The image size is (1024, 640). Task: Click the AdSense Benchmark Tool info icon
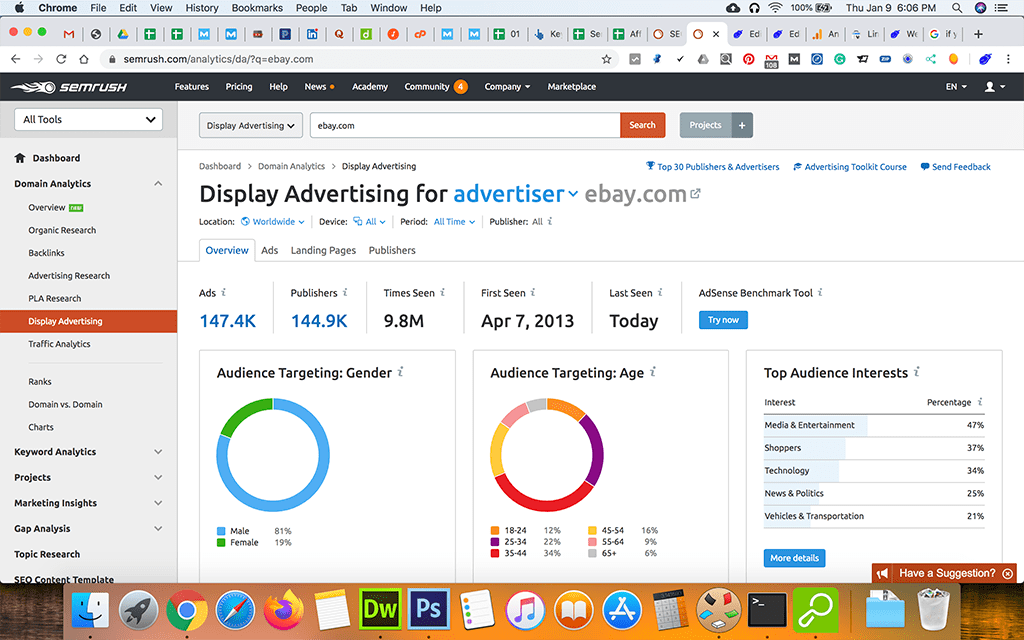coord(820,292)
